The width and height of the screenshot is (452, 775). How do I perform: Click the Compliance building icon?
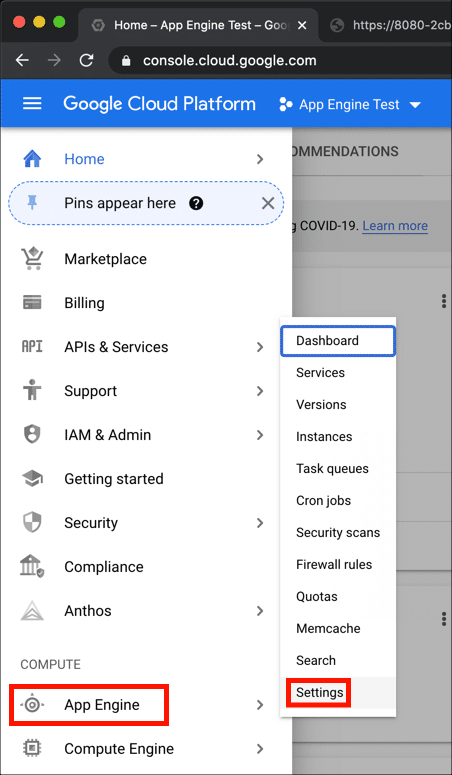32,566
